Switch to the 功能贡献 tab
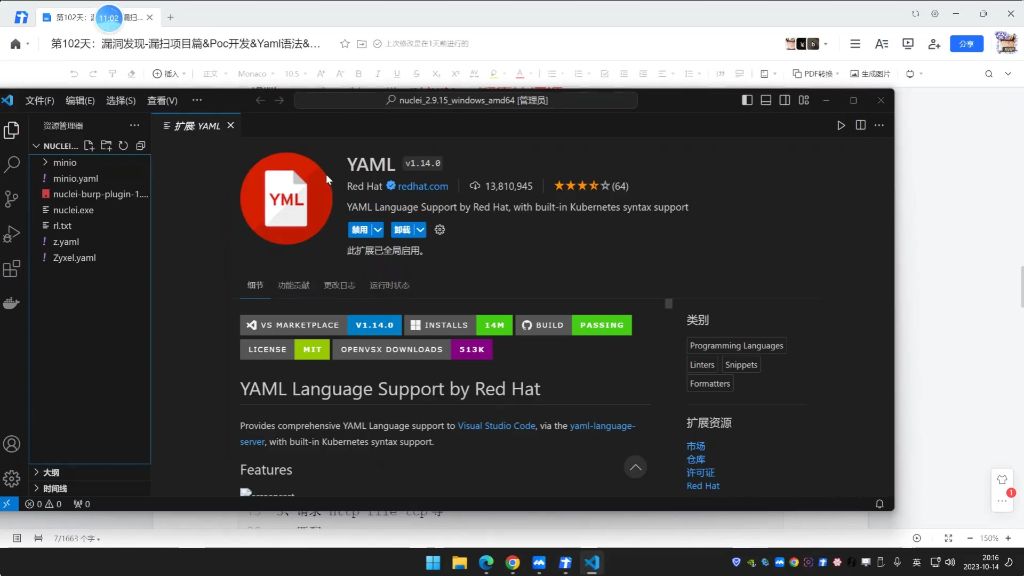Image resolution: width=1024 pixels, height=576 pixels. [x=293, y=285]
